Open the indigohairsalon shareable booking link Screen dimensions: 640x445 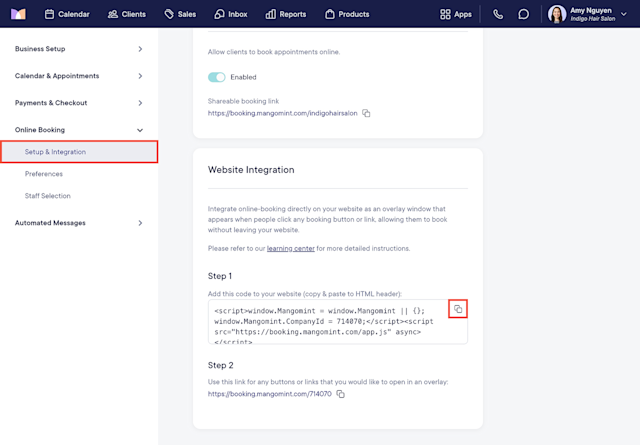click(x=282, y=113)
